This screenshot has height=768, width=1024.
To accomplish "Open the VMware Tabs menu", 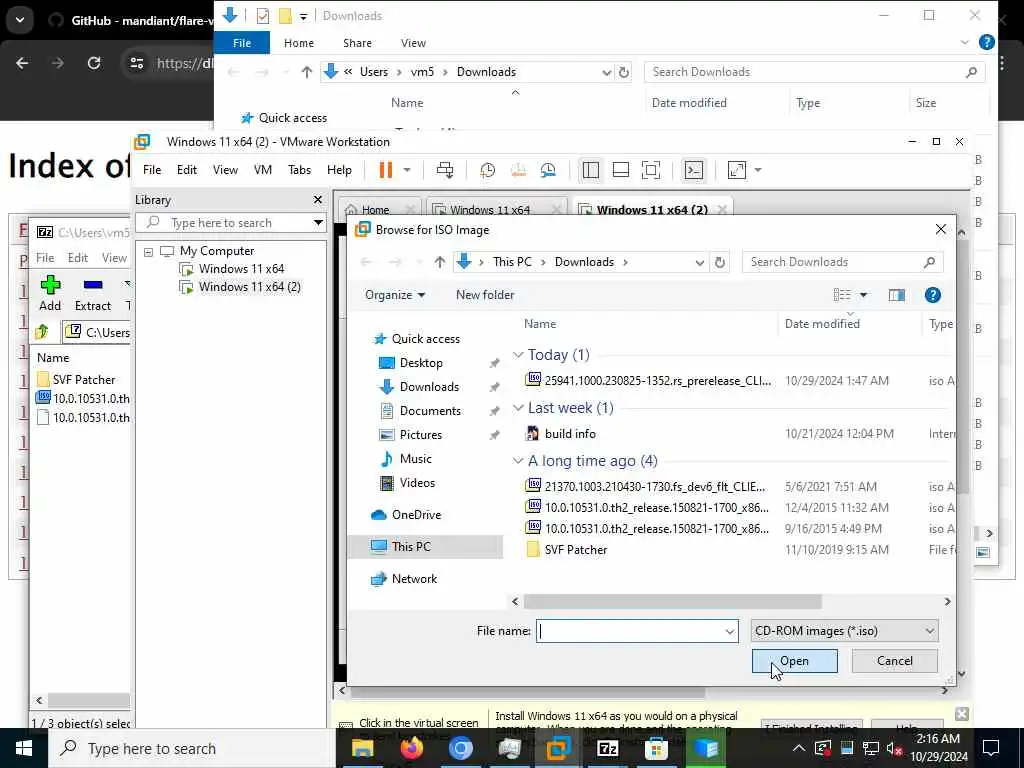I will point(299,170).
